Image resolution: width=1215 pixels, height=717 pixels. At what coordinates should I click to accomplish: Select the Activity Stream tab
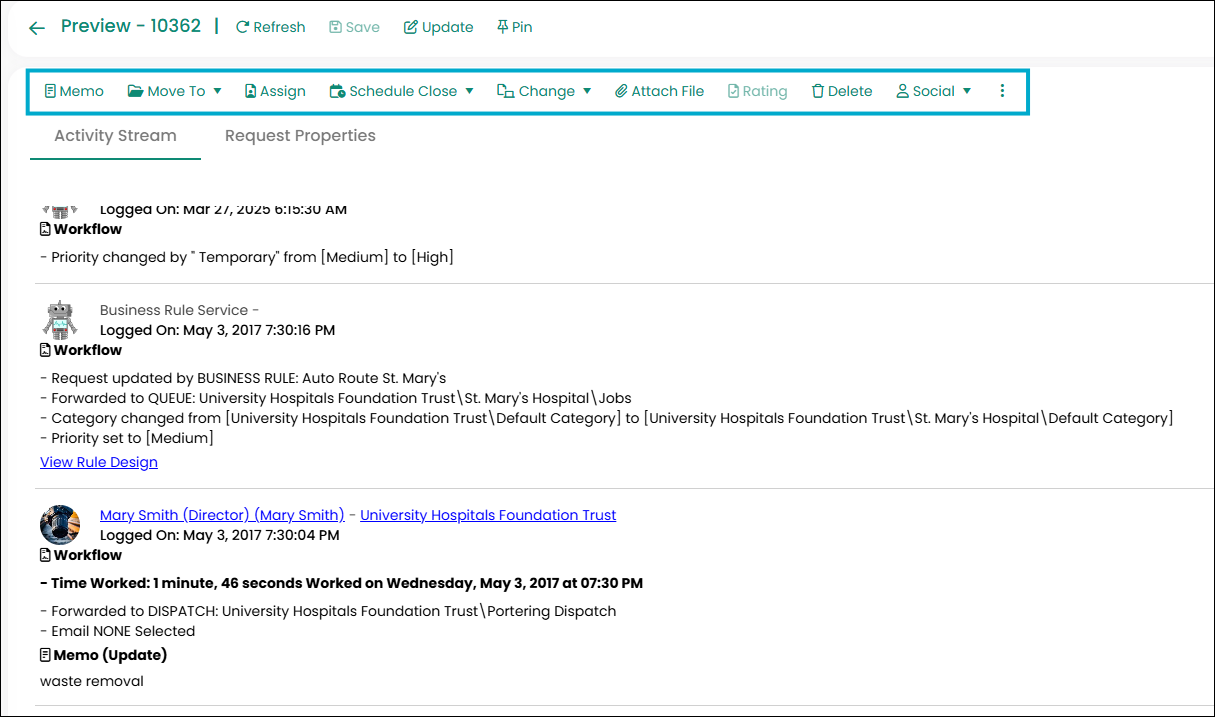[115, 136]
